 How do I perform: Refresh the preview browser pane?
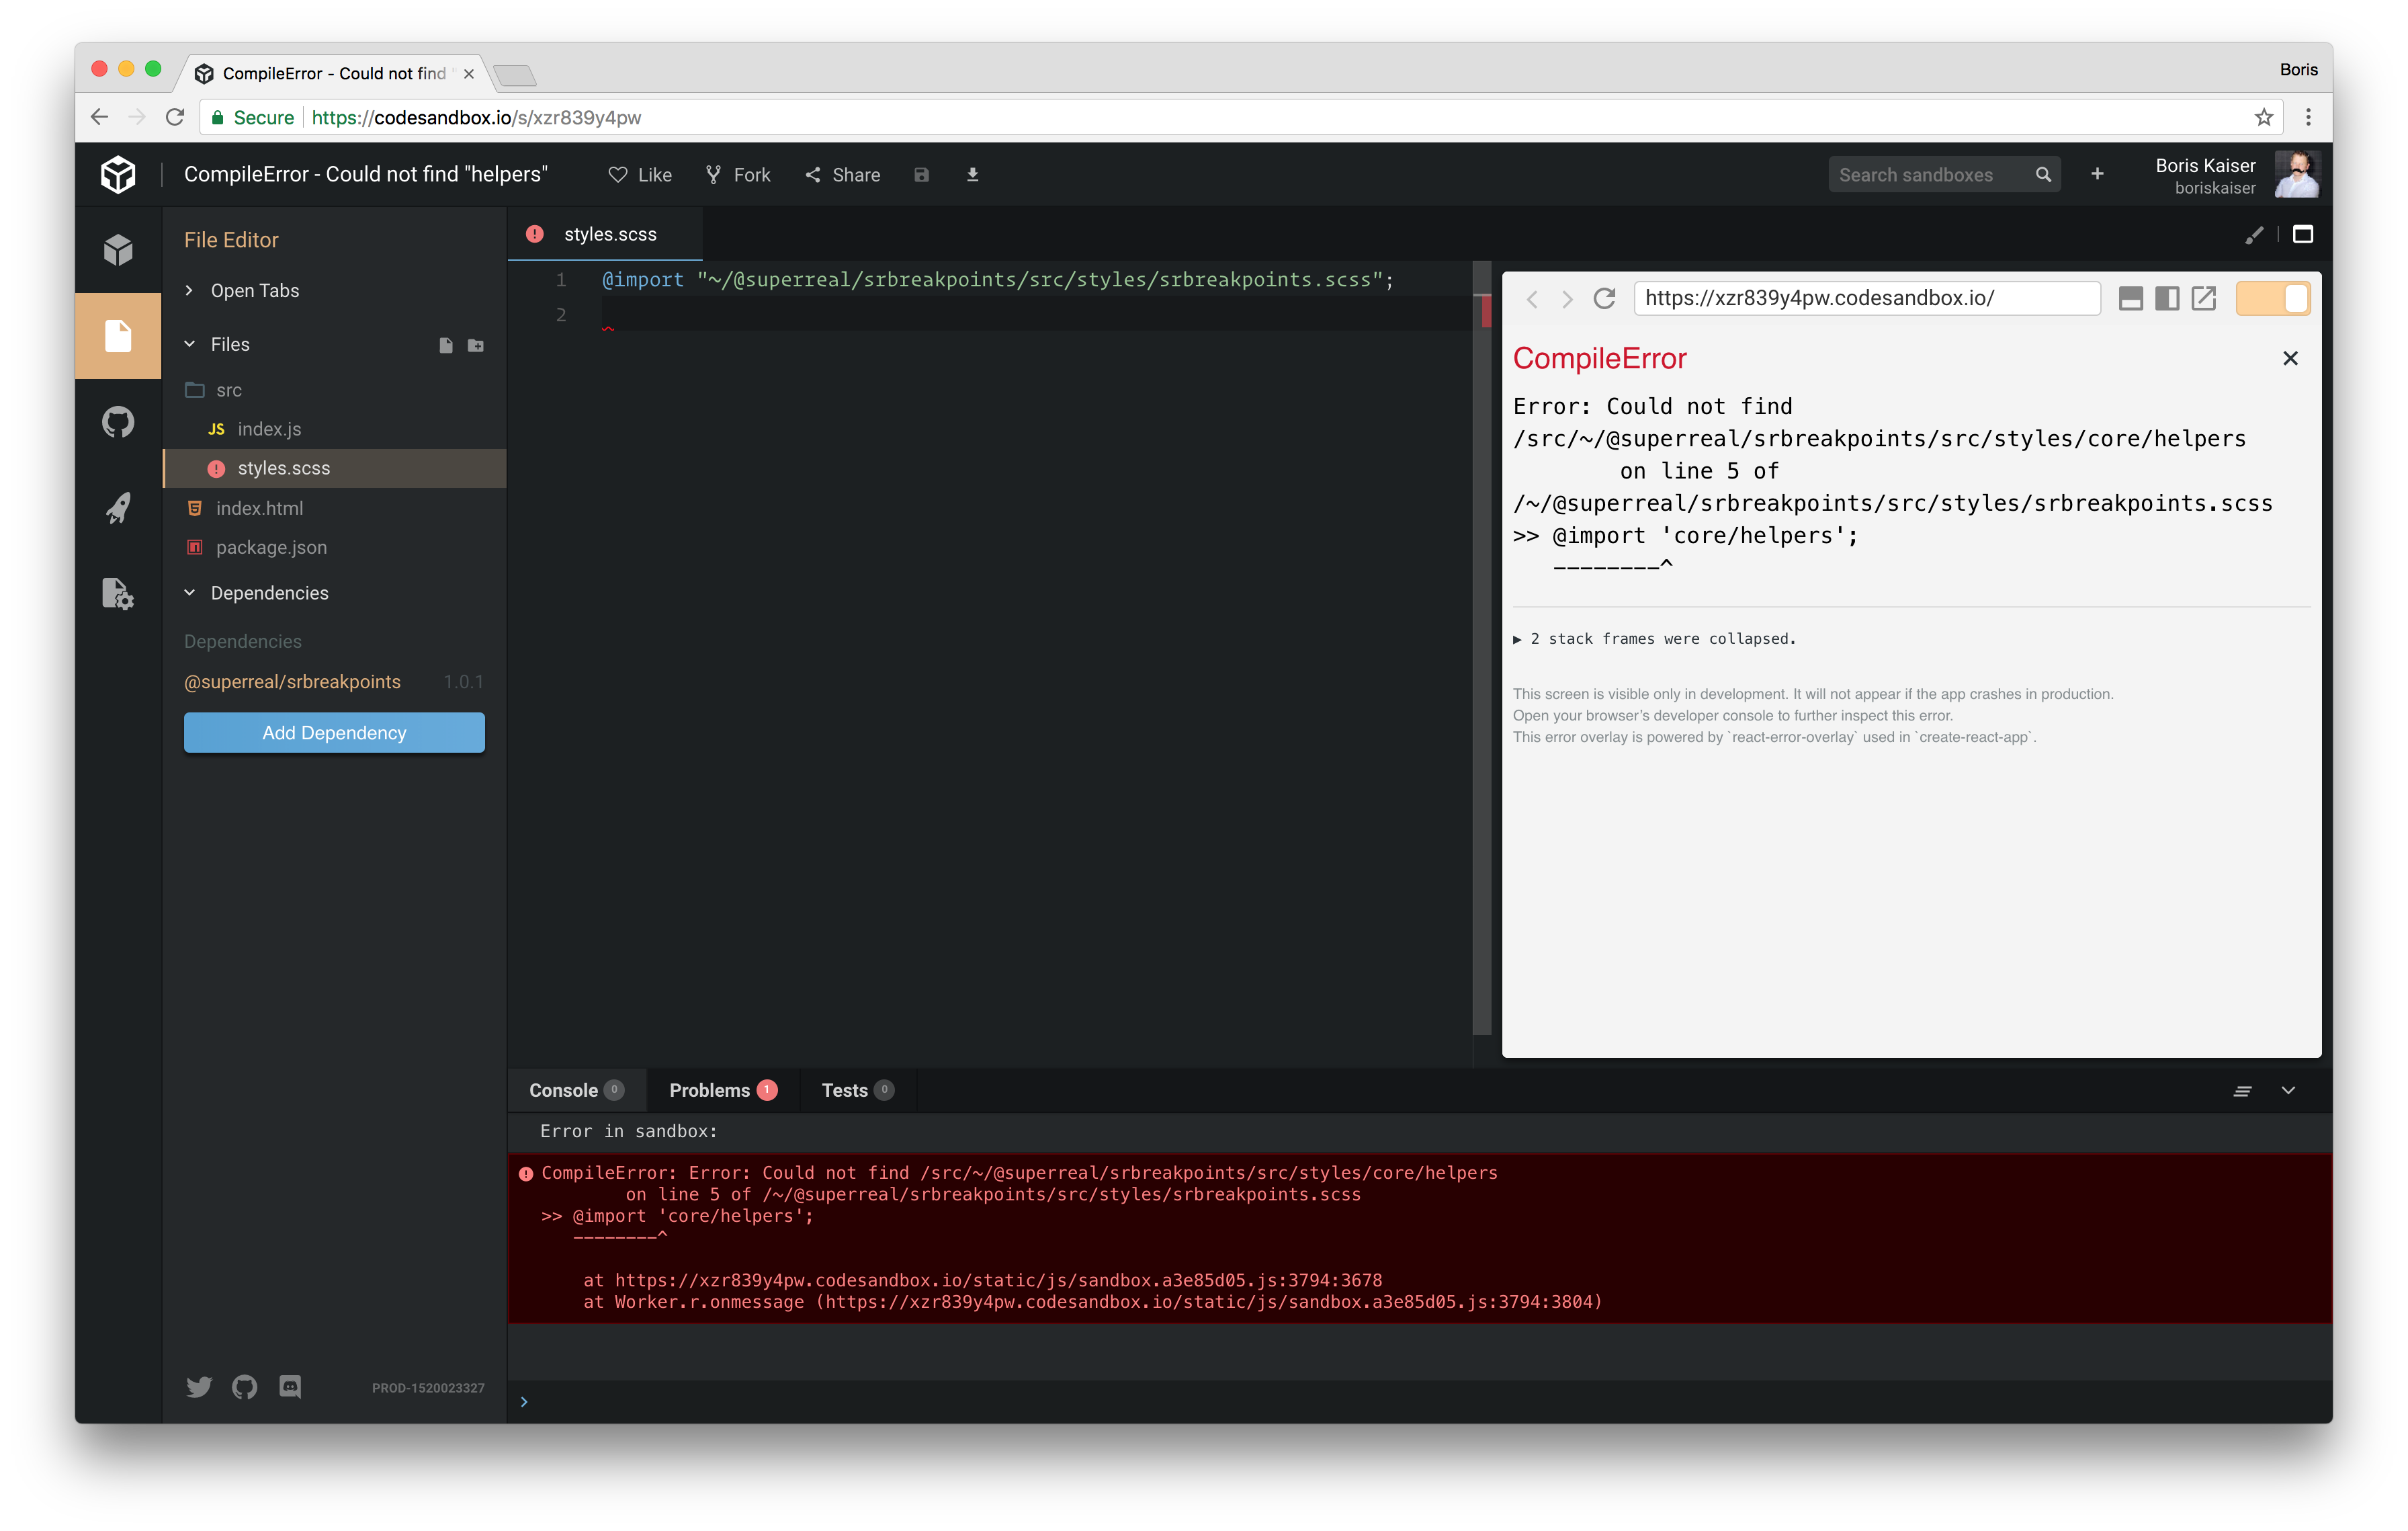pyautogui.click(x=1604, y=298)
